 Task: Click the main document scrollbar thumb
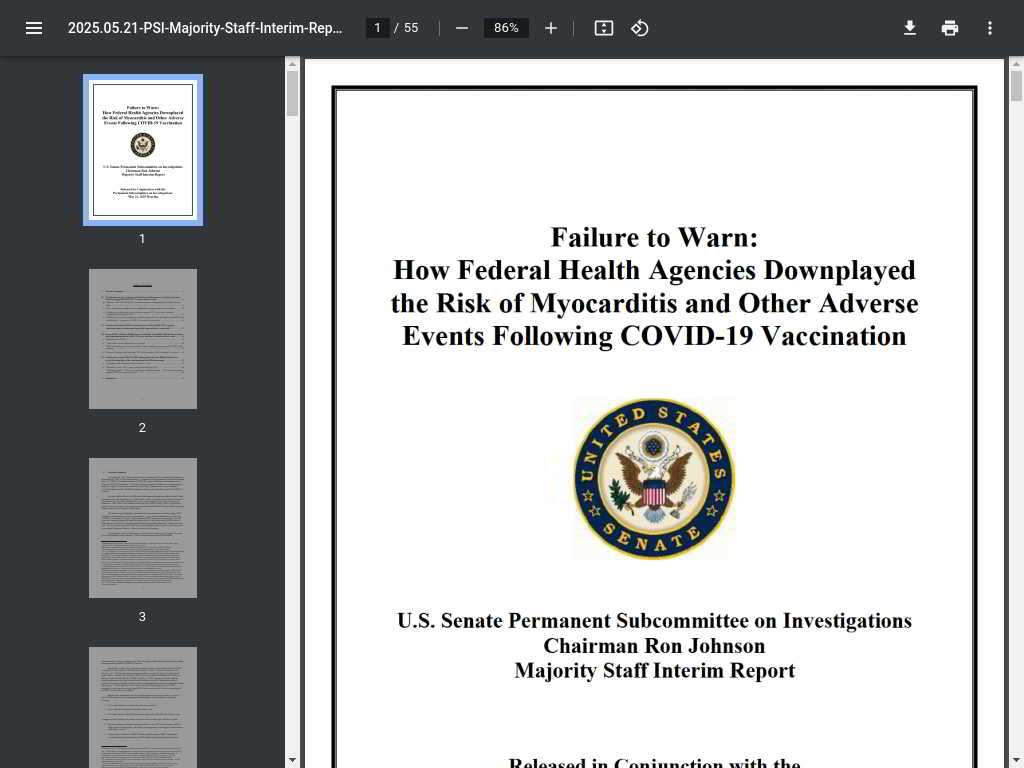[x=1016, y=86]
